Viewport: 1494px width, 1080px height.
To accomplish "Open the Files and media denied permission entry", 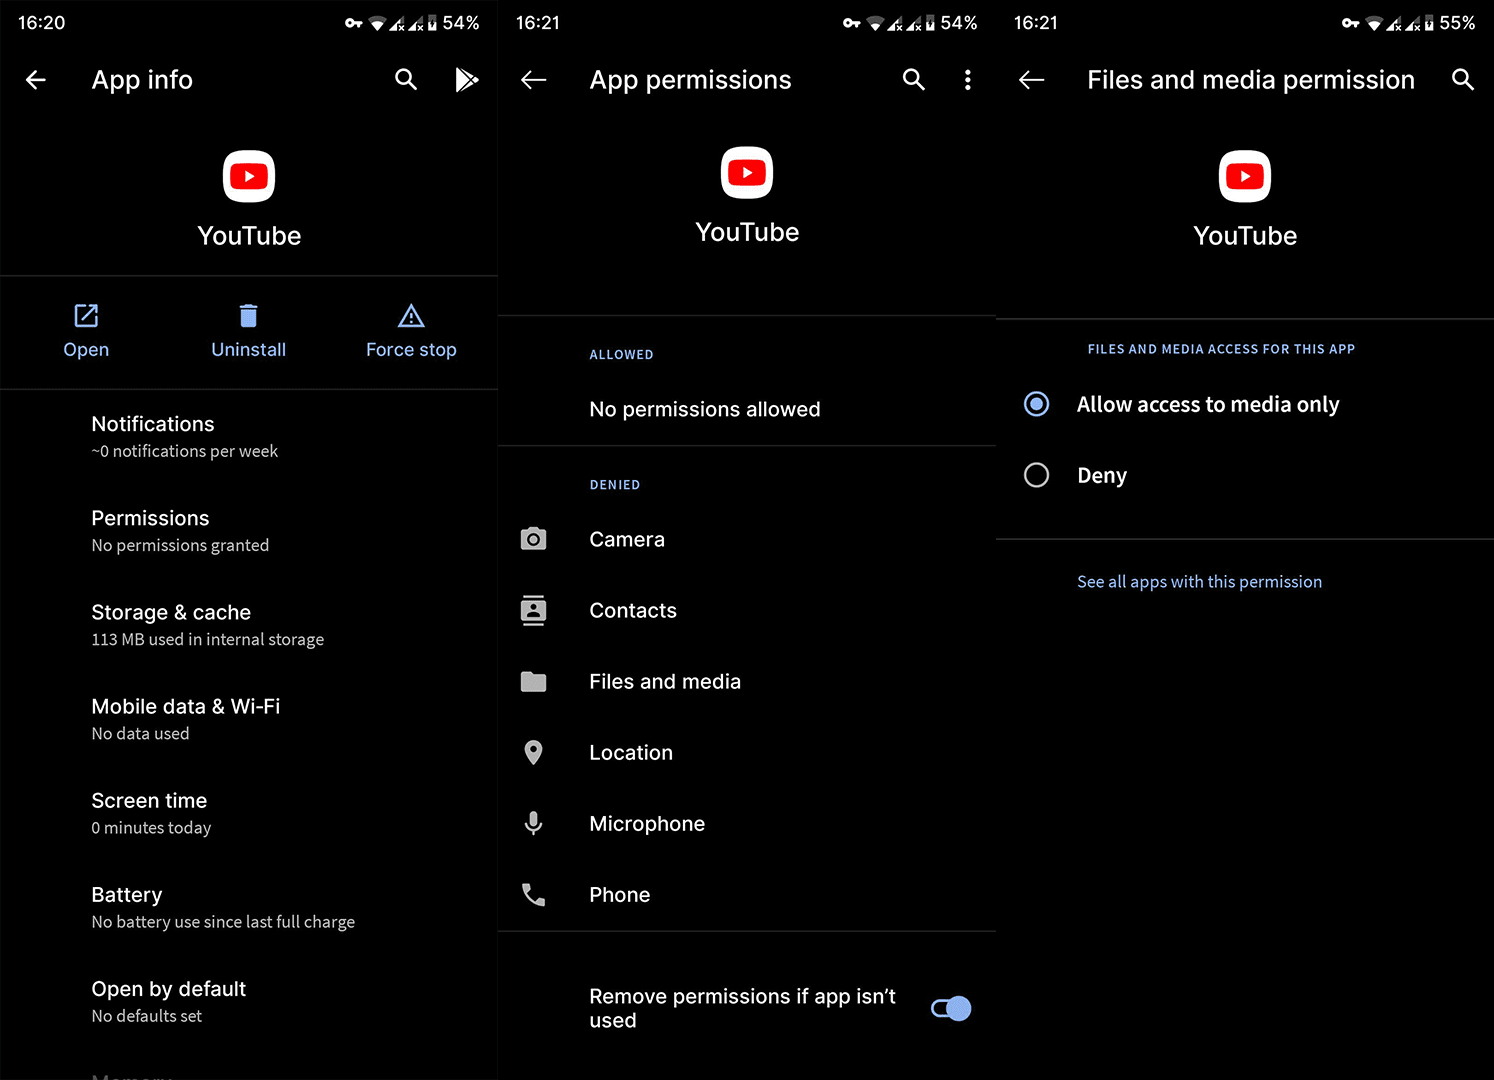I will [665, 681].
